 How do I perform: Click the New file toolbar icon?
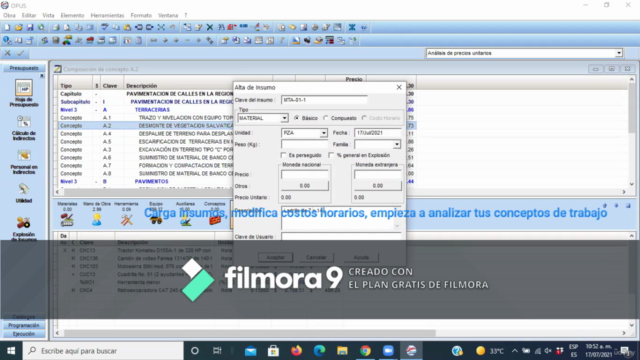pos(7,27)
